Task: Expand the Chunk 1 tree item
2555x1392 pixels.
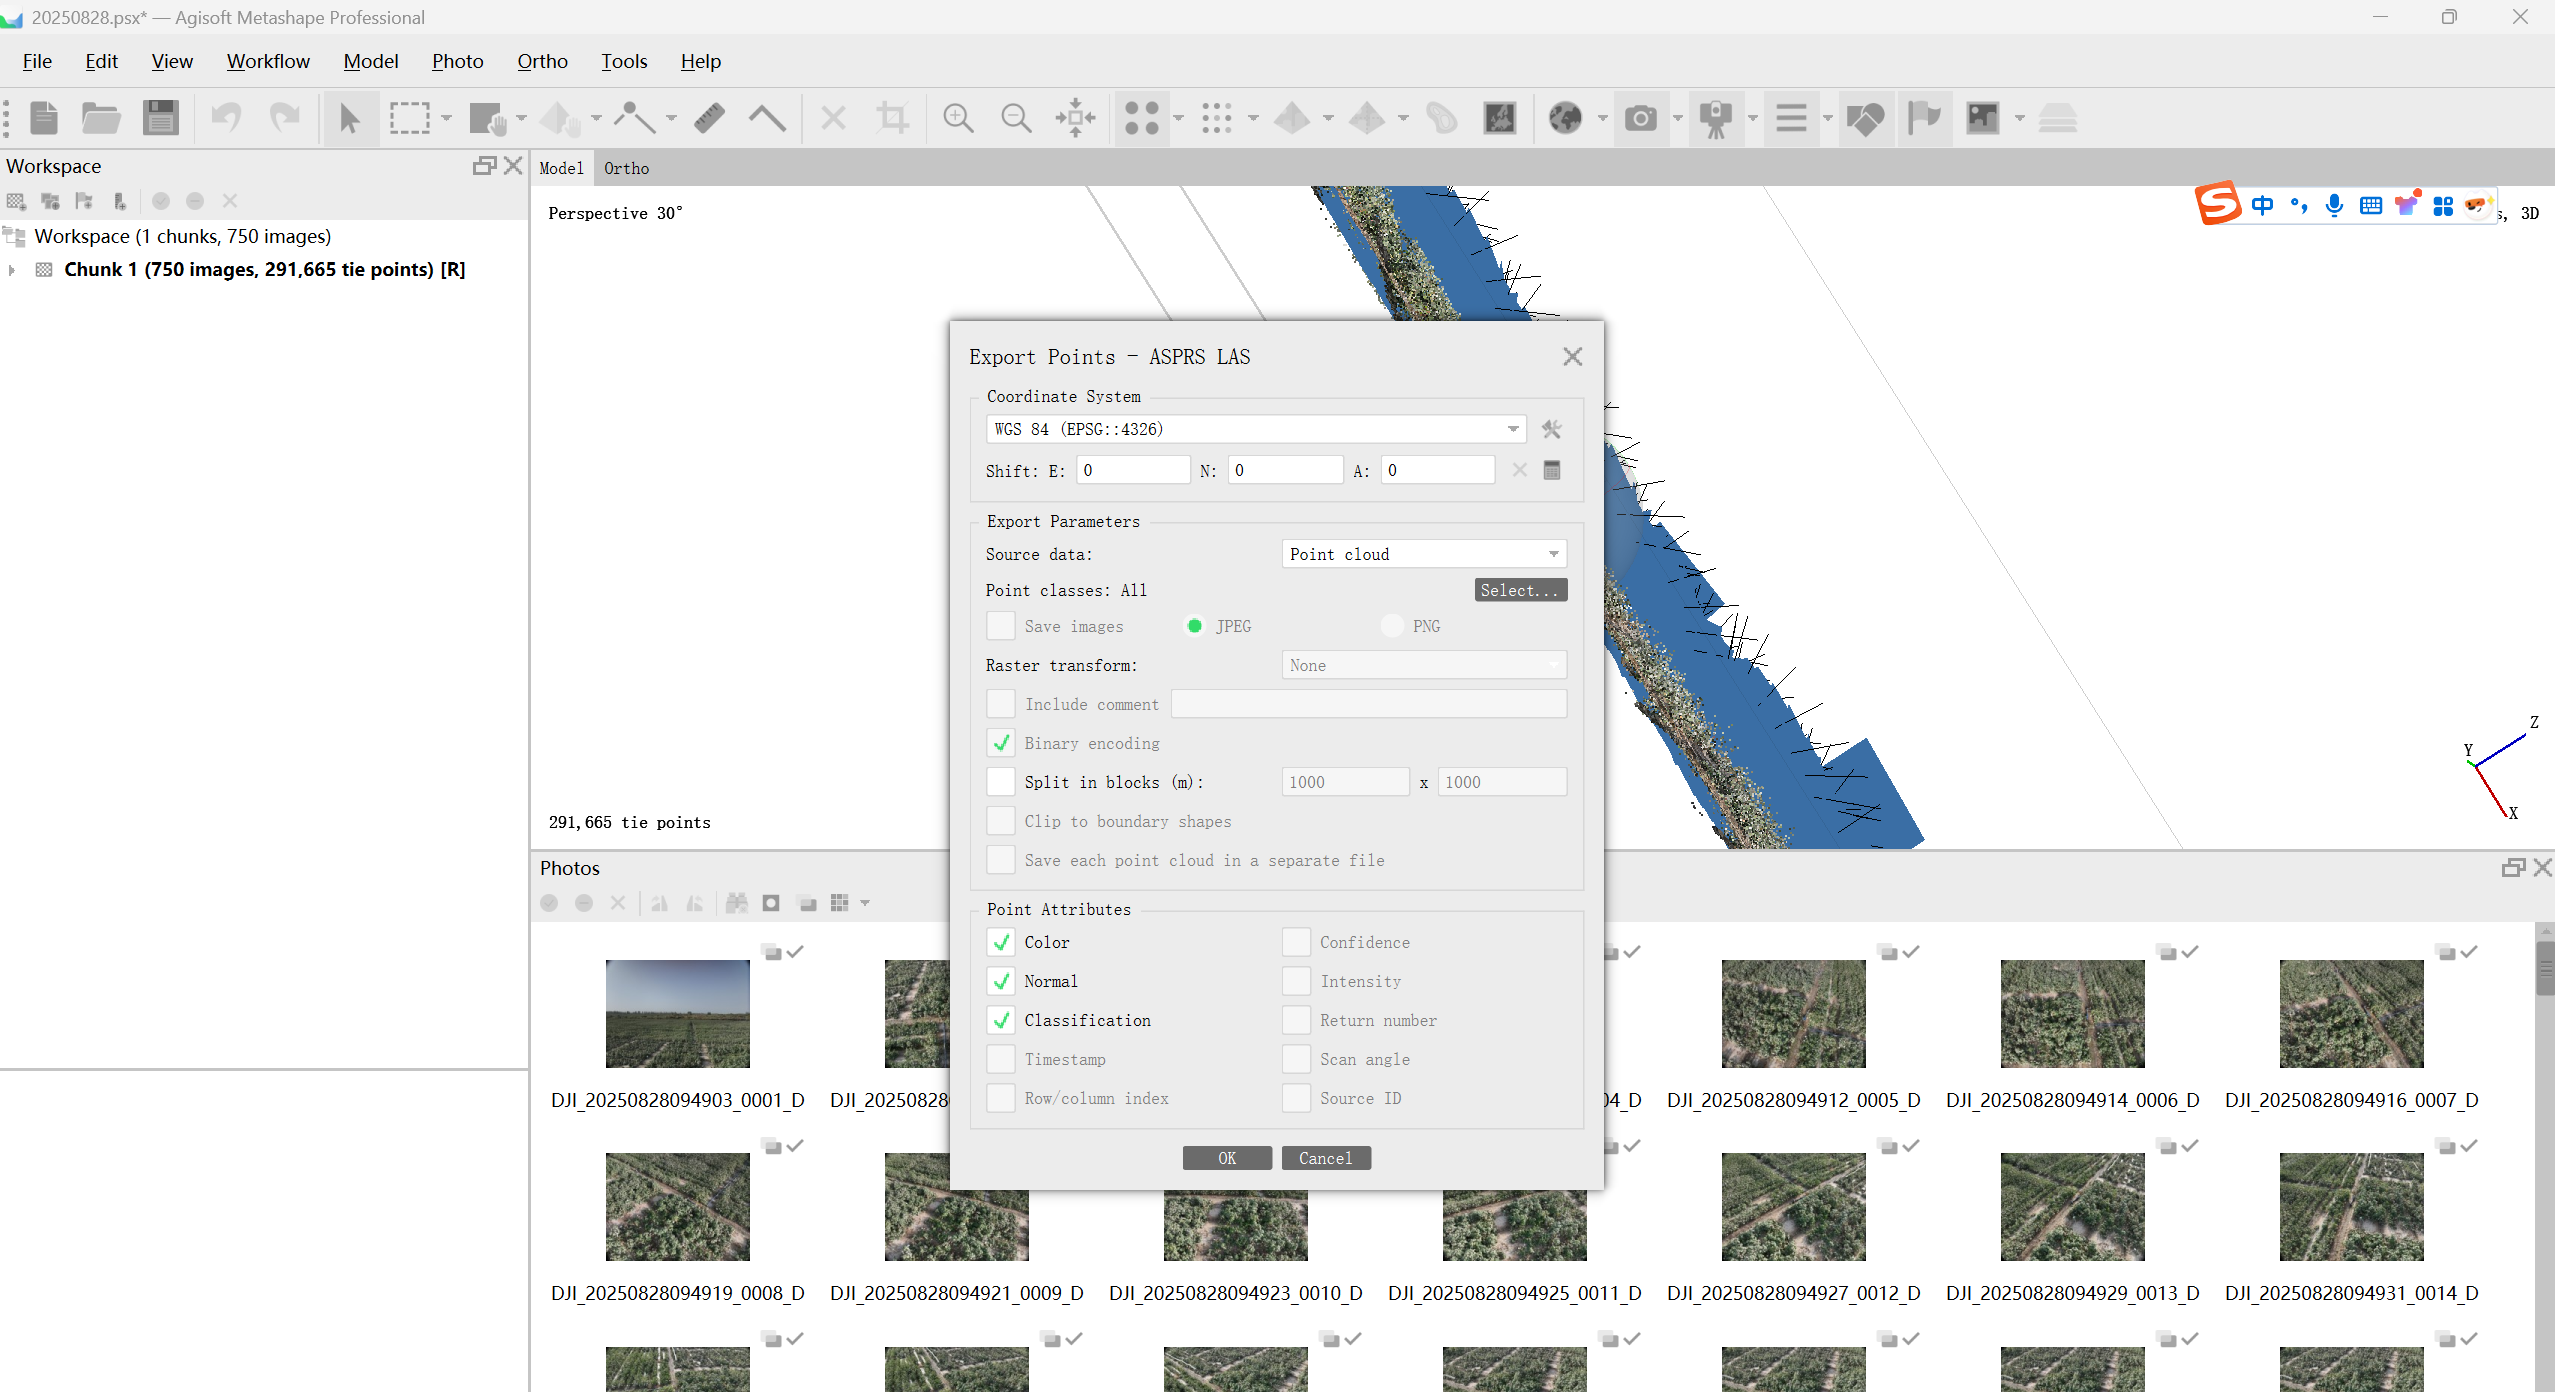Action: click(12, 270)
